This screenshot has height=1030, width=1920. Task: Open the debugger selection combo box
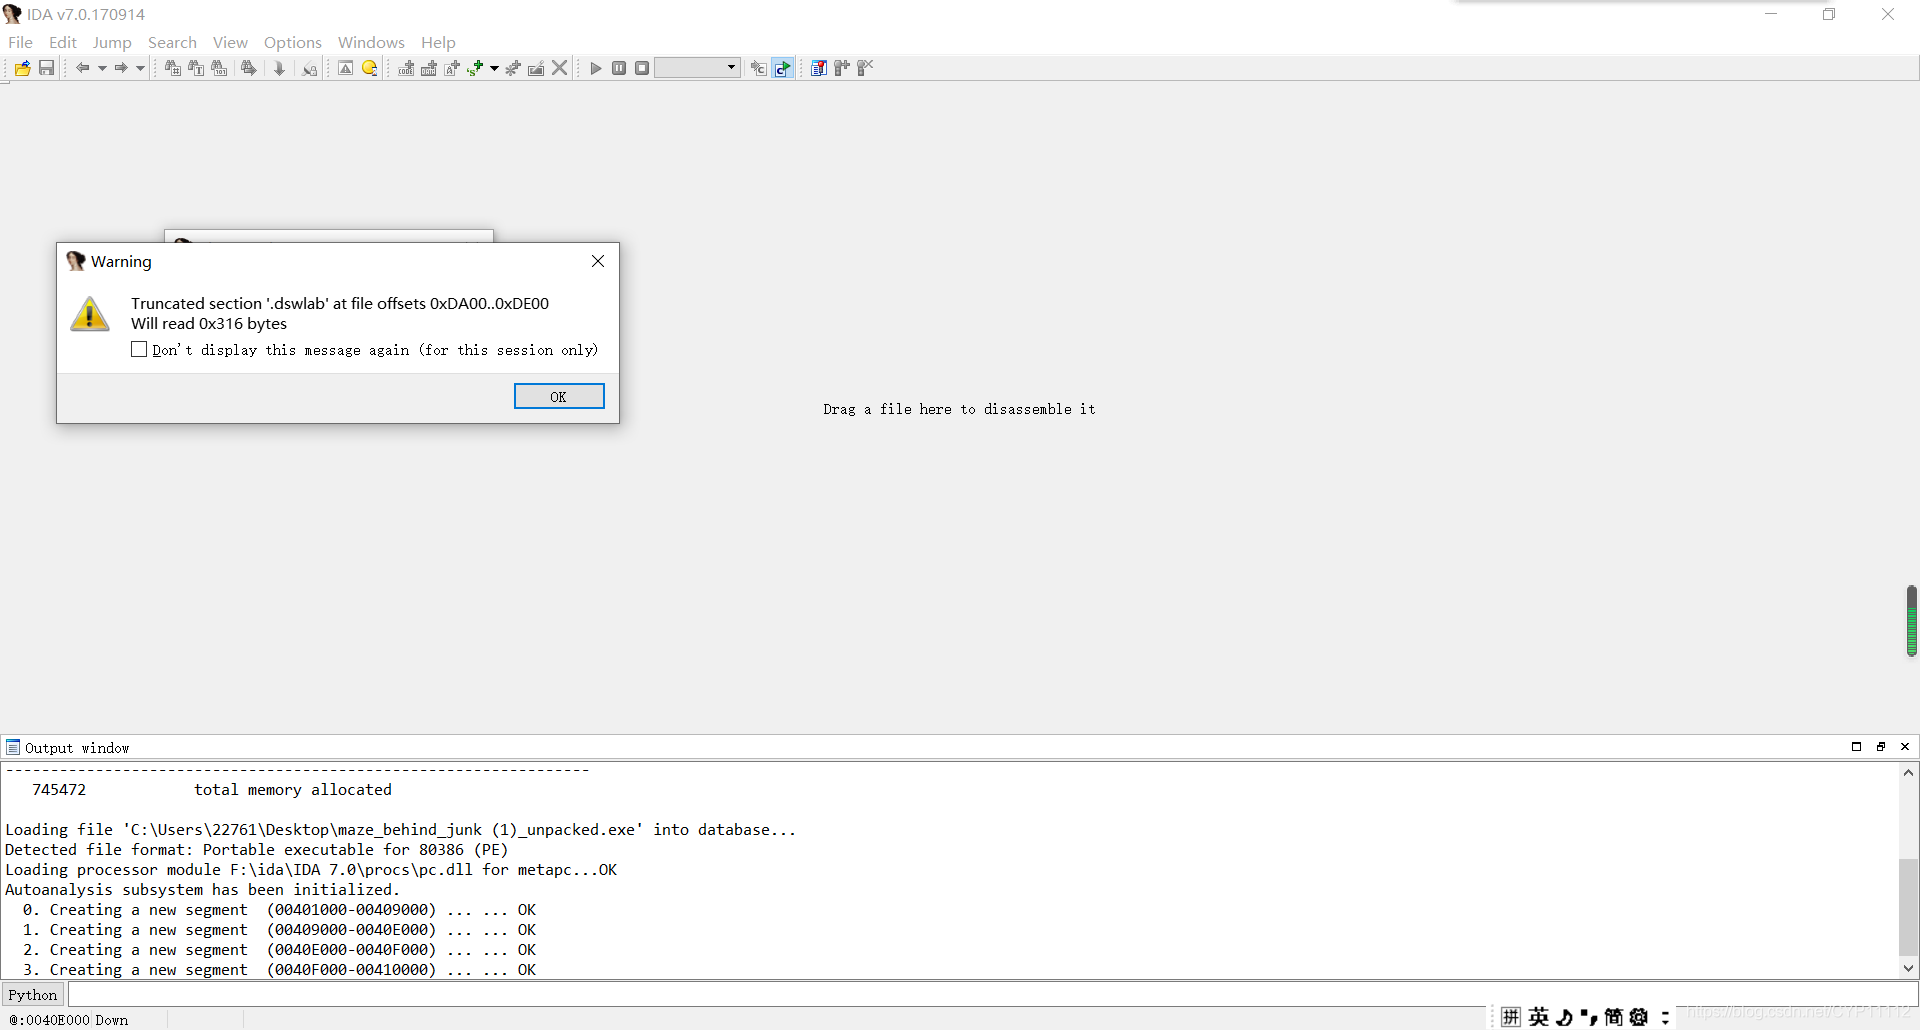(x=697, y=68)
